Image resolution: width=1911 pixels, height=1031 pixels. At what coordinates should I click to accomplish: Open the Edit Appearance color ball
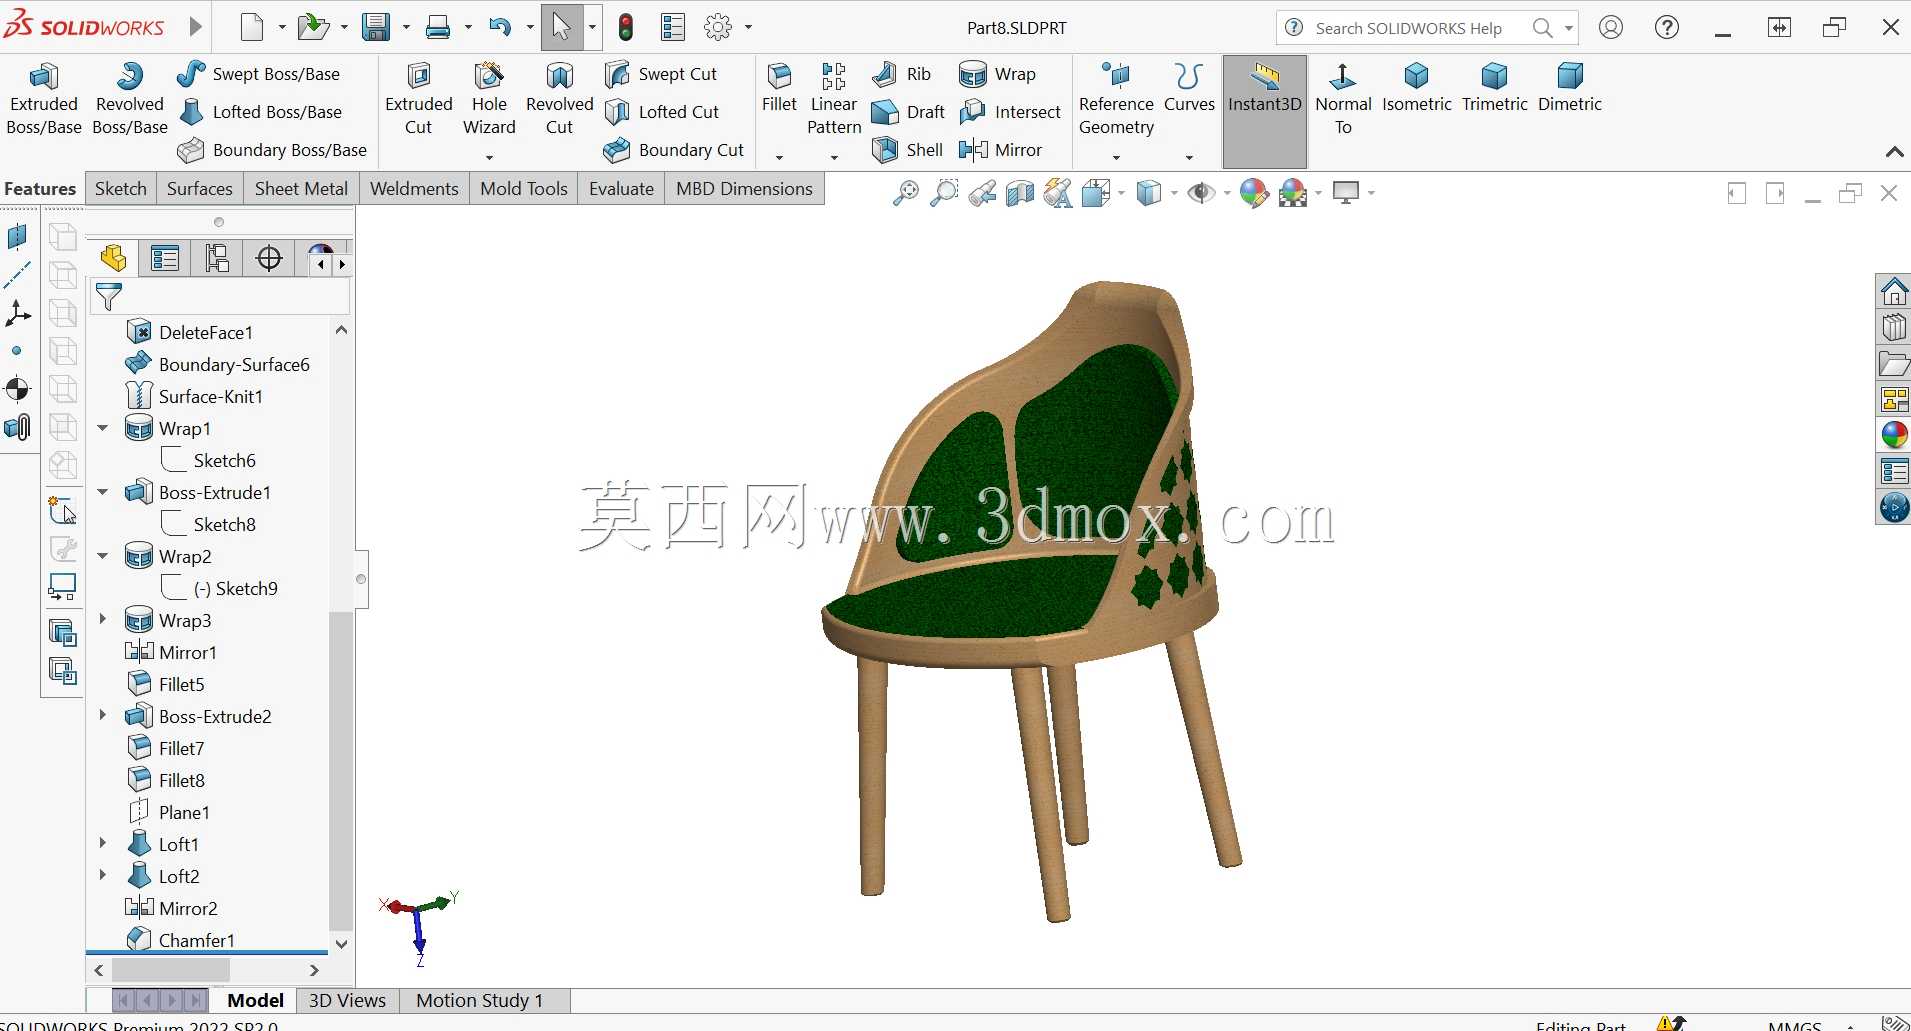pyautogui.click(x=1254, y=193)
